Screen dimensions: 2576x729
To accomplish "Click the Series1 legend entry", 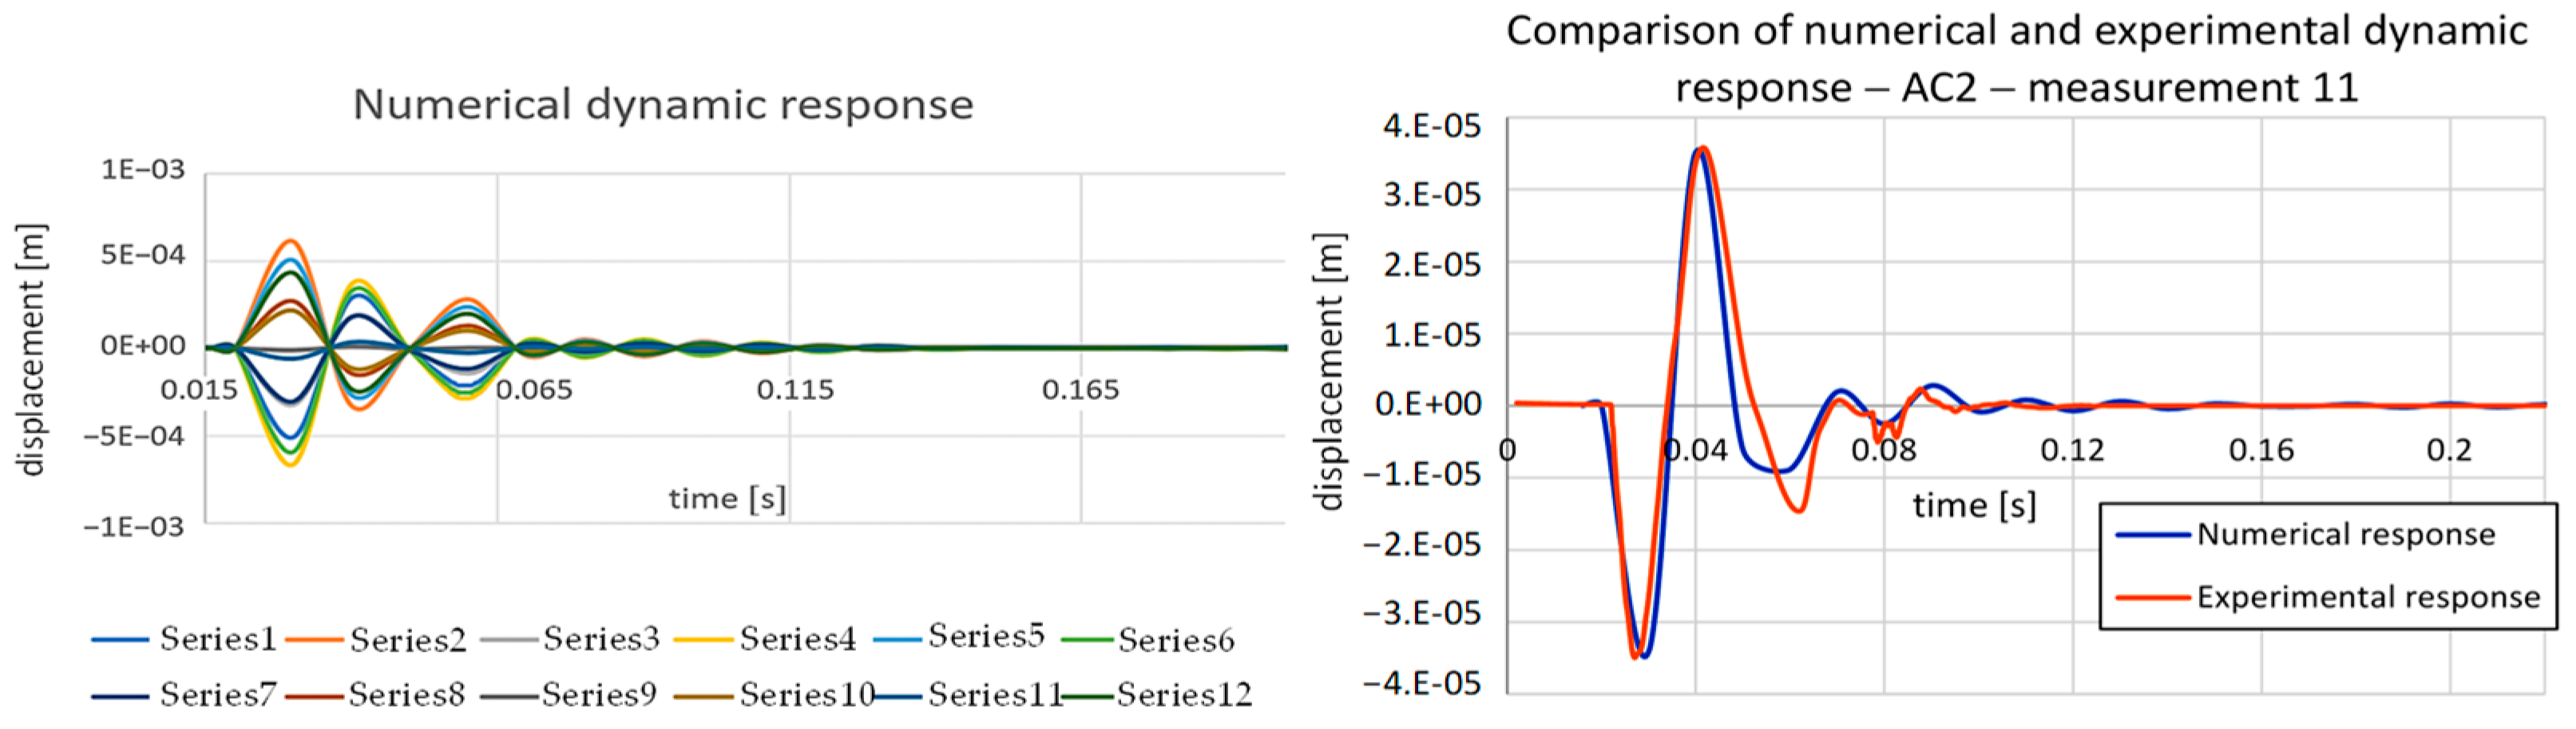I will point(217,639).
